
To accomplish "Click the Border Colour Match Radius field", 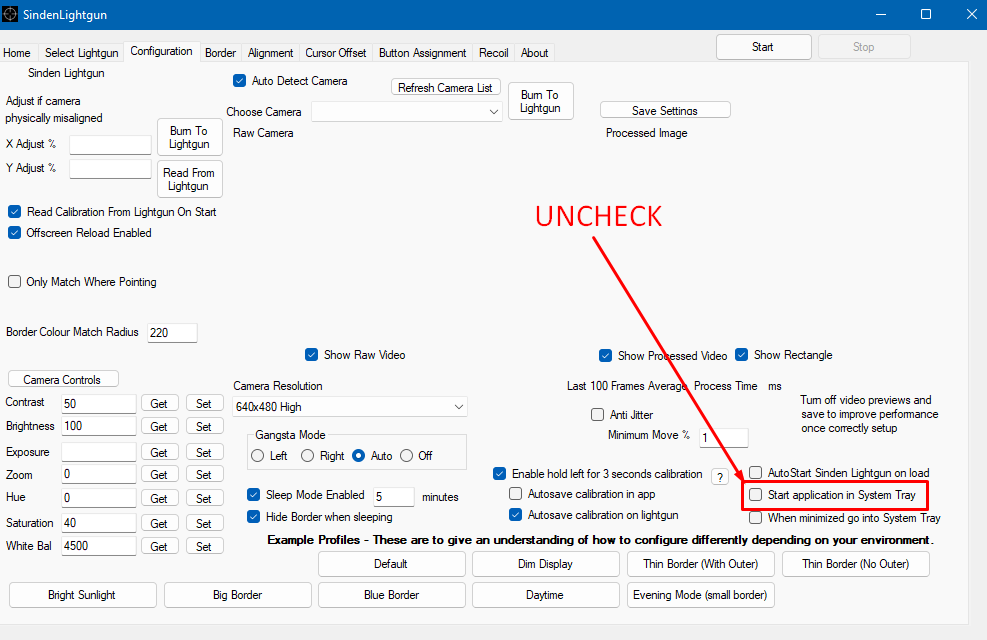I will (172, 332).
